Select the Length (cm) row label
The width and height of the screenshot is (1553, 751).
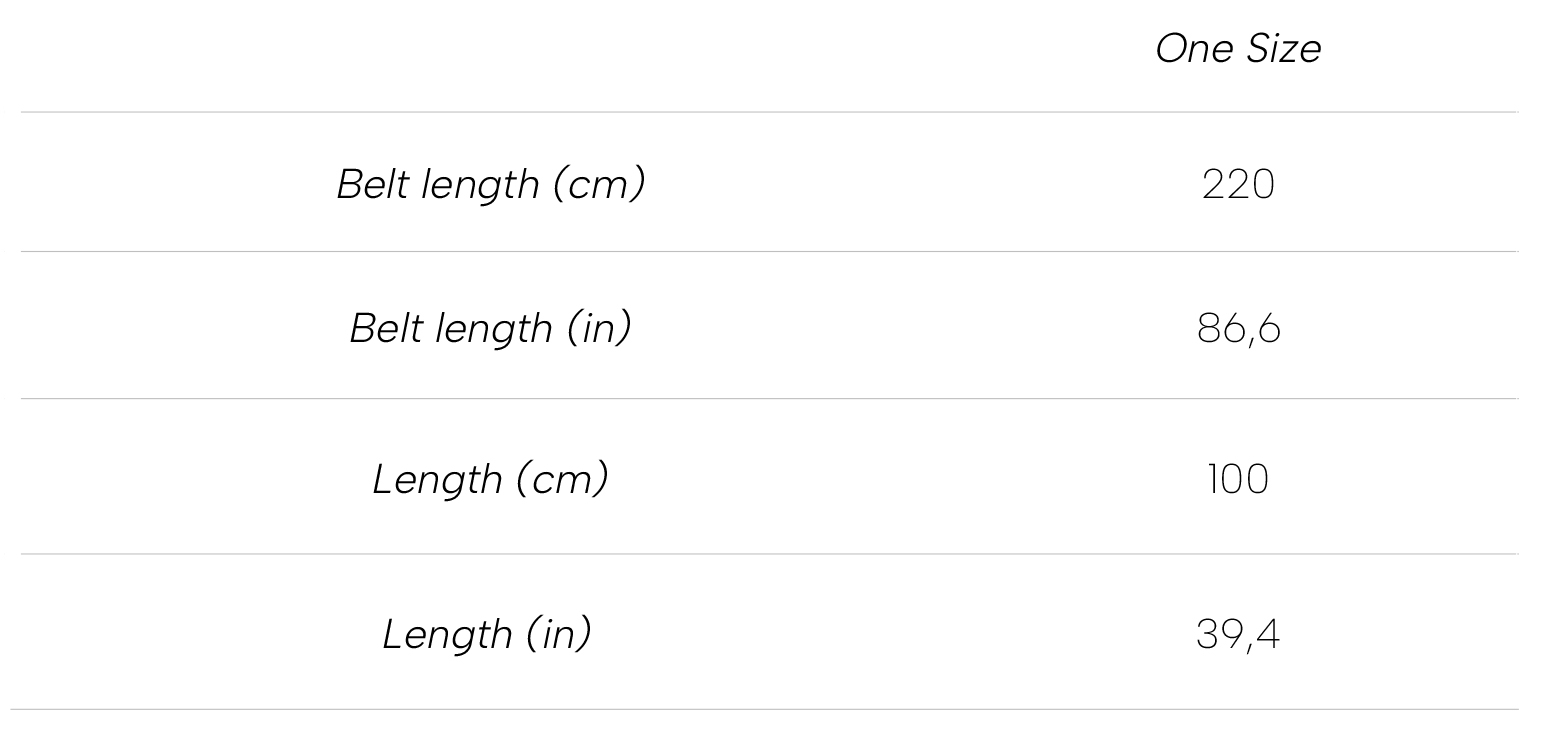[490, 480]
